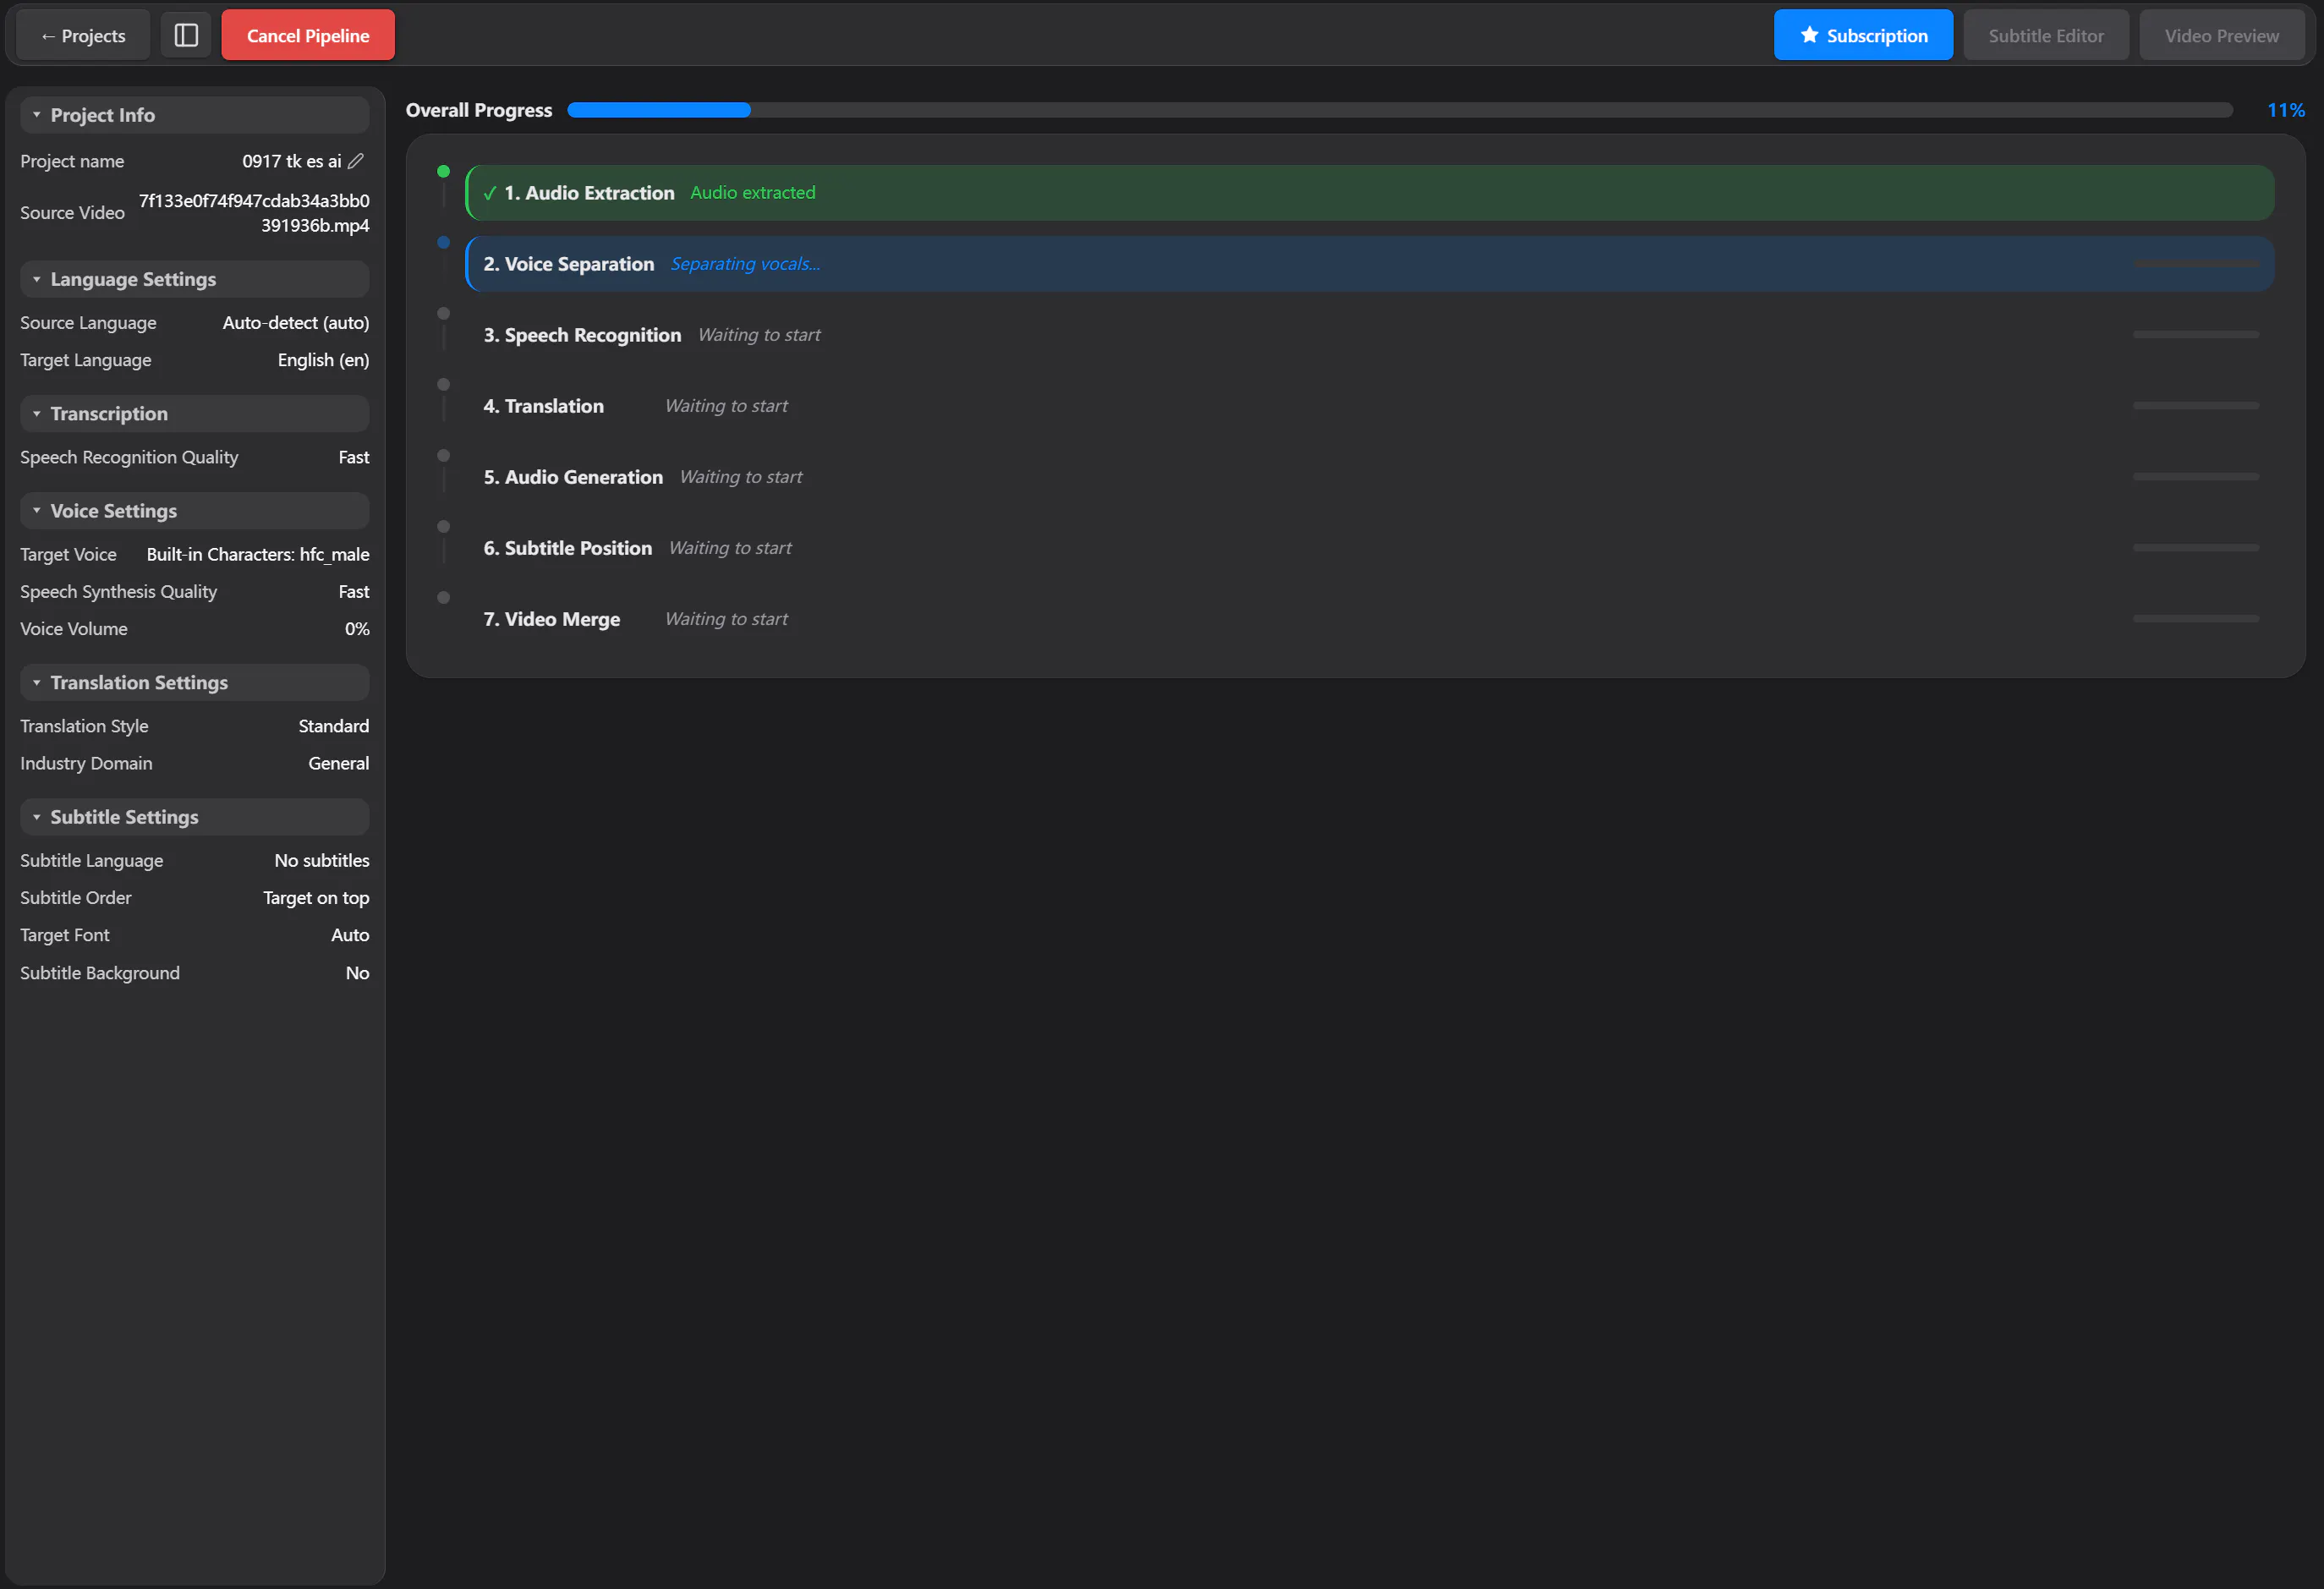Viewport: 2324px width, 1589px height.
Task: Go back to Projects
Action: point(83,35)
